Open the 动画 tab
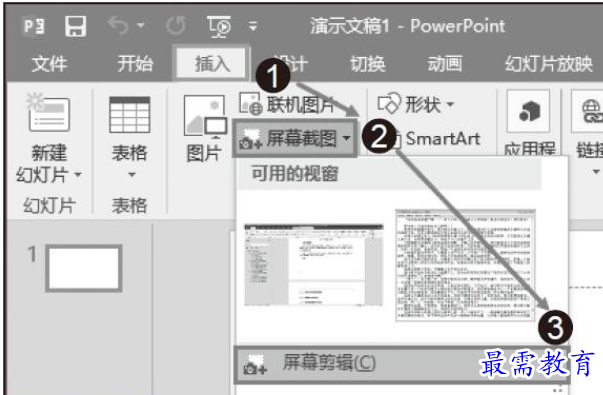The height and width of the screenshot is (395, 603). [445, 63]
